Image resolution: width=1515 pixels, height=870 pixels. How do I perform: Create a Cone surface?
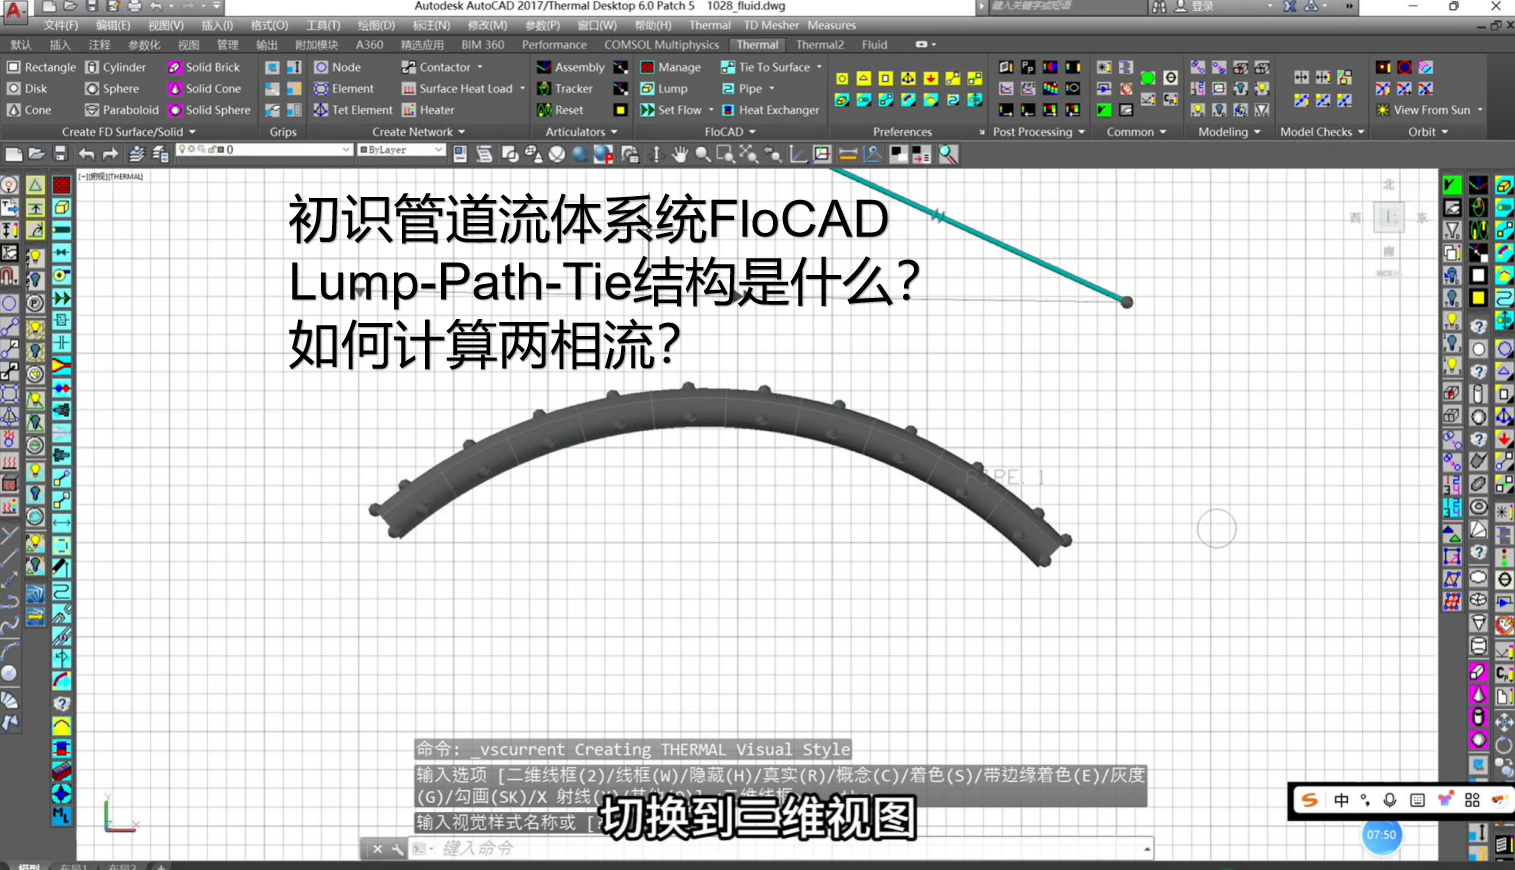point(29,110)
